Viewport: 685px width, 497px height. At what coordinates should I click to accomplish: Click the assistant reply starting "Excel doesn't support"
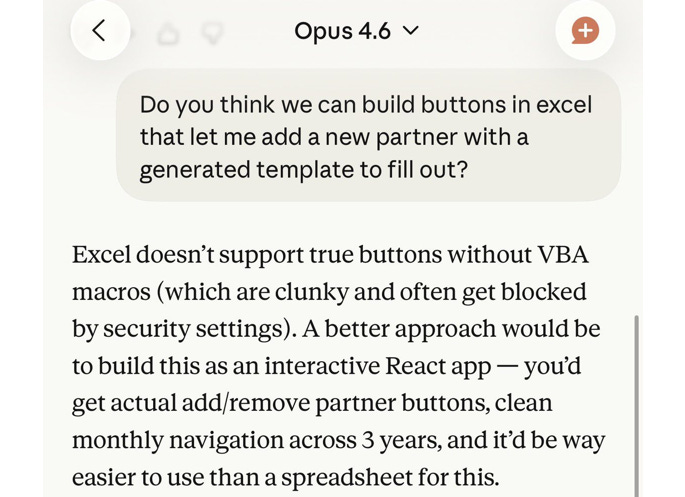click(340, 365)
